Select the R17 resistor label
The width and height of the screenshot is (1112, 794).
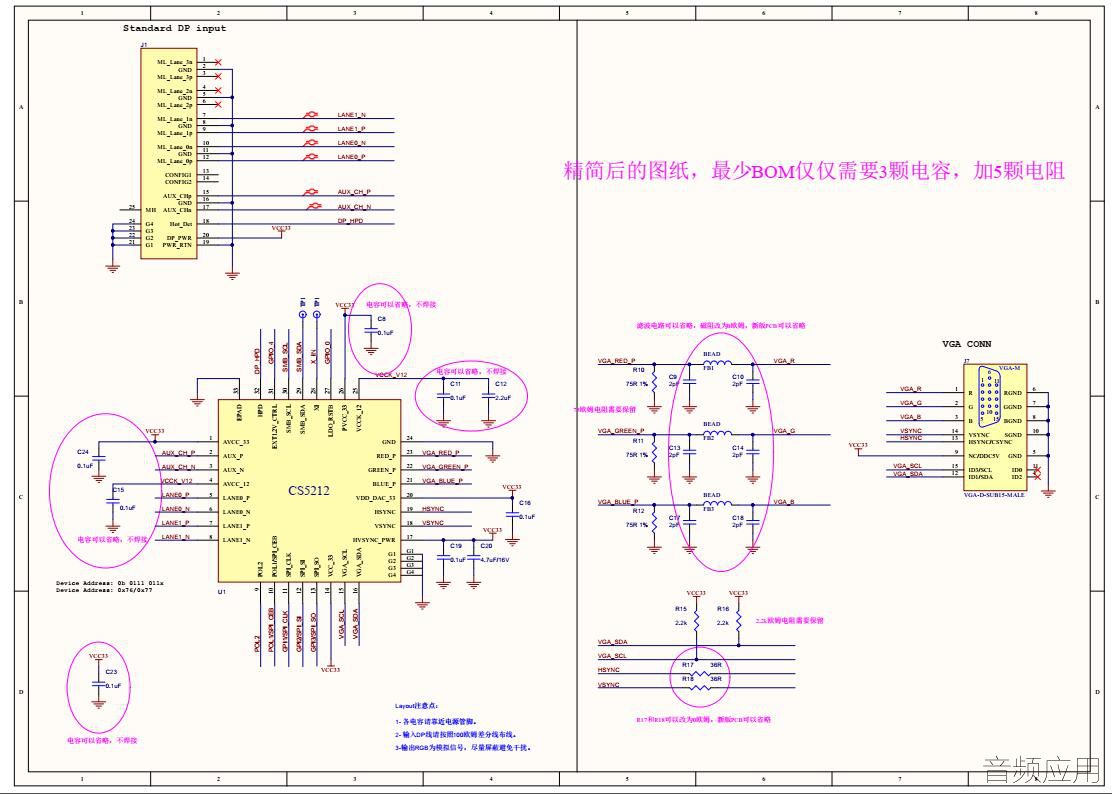[x=687, y=665]
